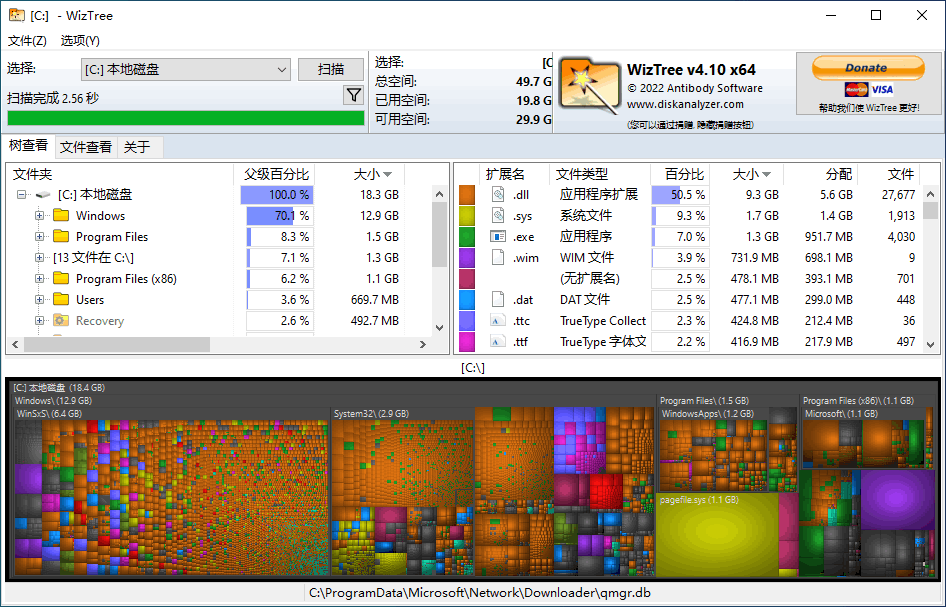Click the WizTree sunburst logo icon
This screenshot has height=607, width=946.
point(590,84)
